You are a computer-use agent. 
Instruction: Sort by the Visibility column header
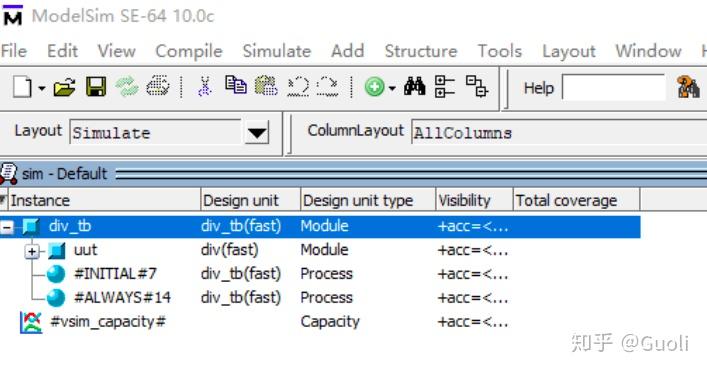click(475, 200)
